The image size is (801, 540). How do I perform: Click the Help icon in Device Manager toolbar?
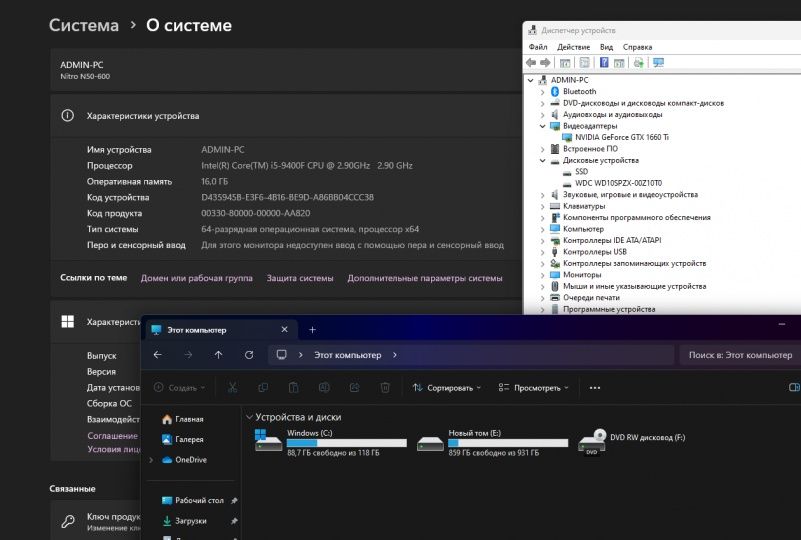[604, 62]
